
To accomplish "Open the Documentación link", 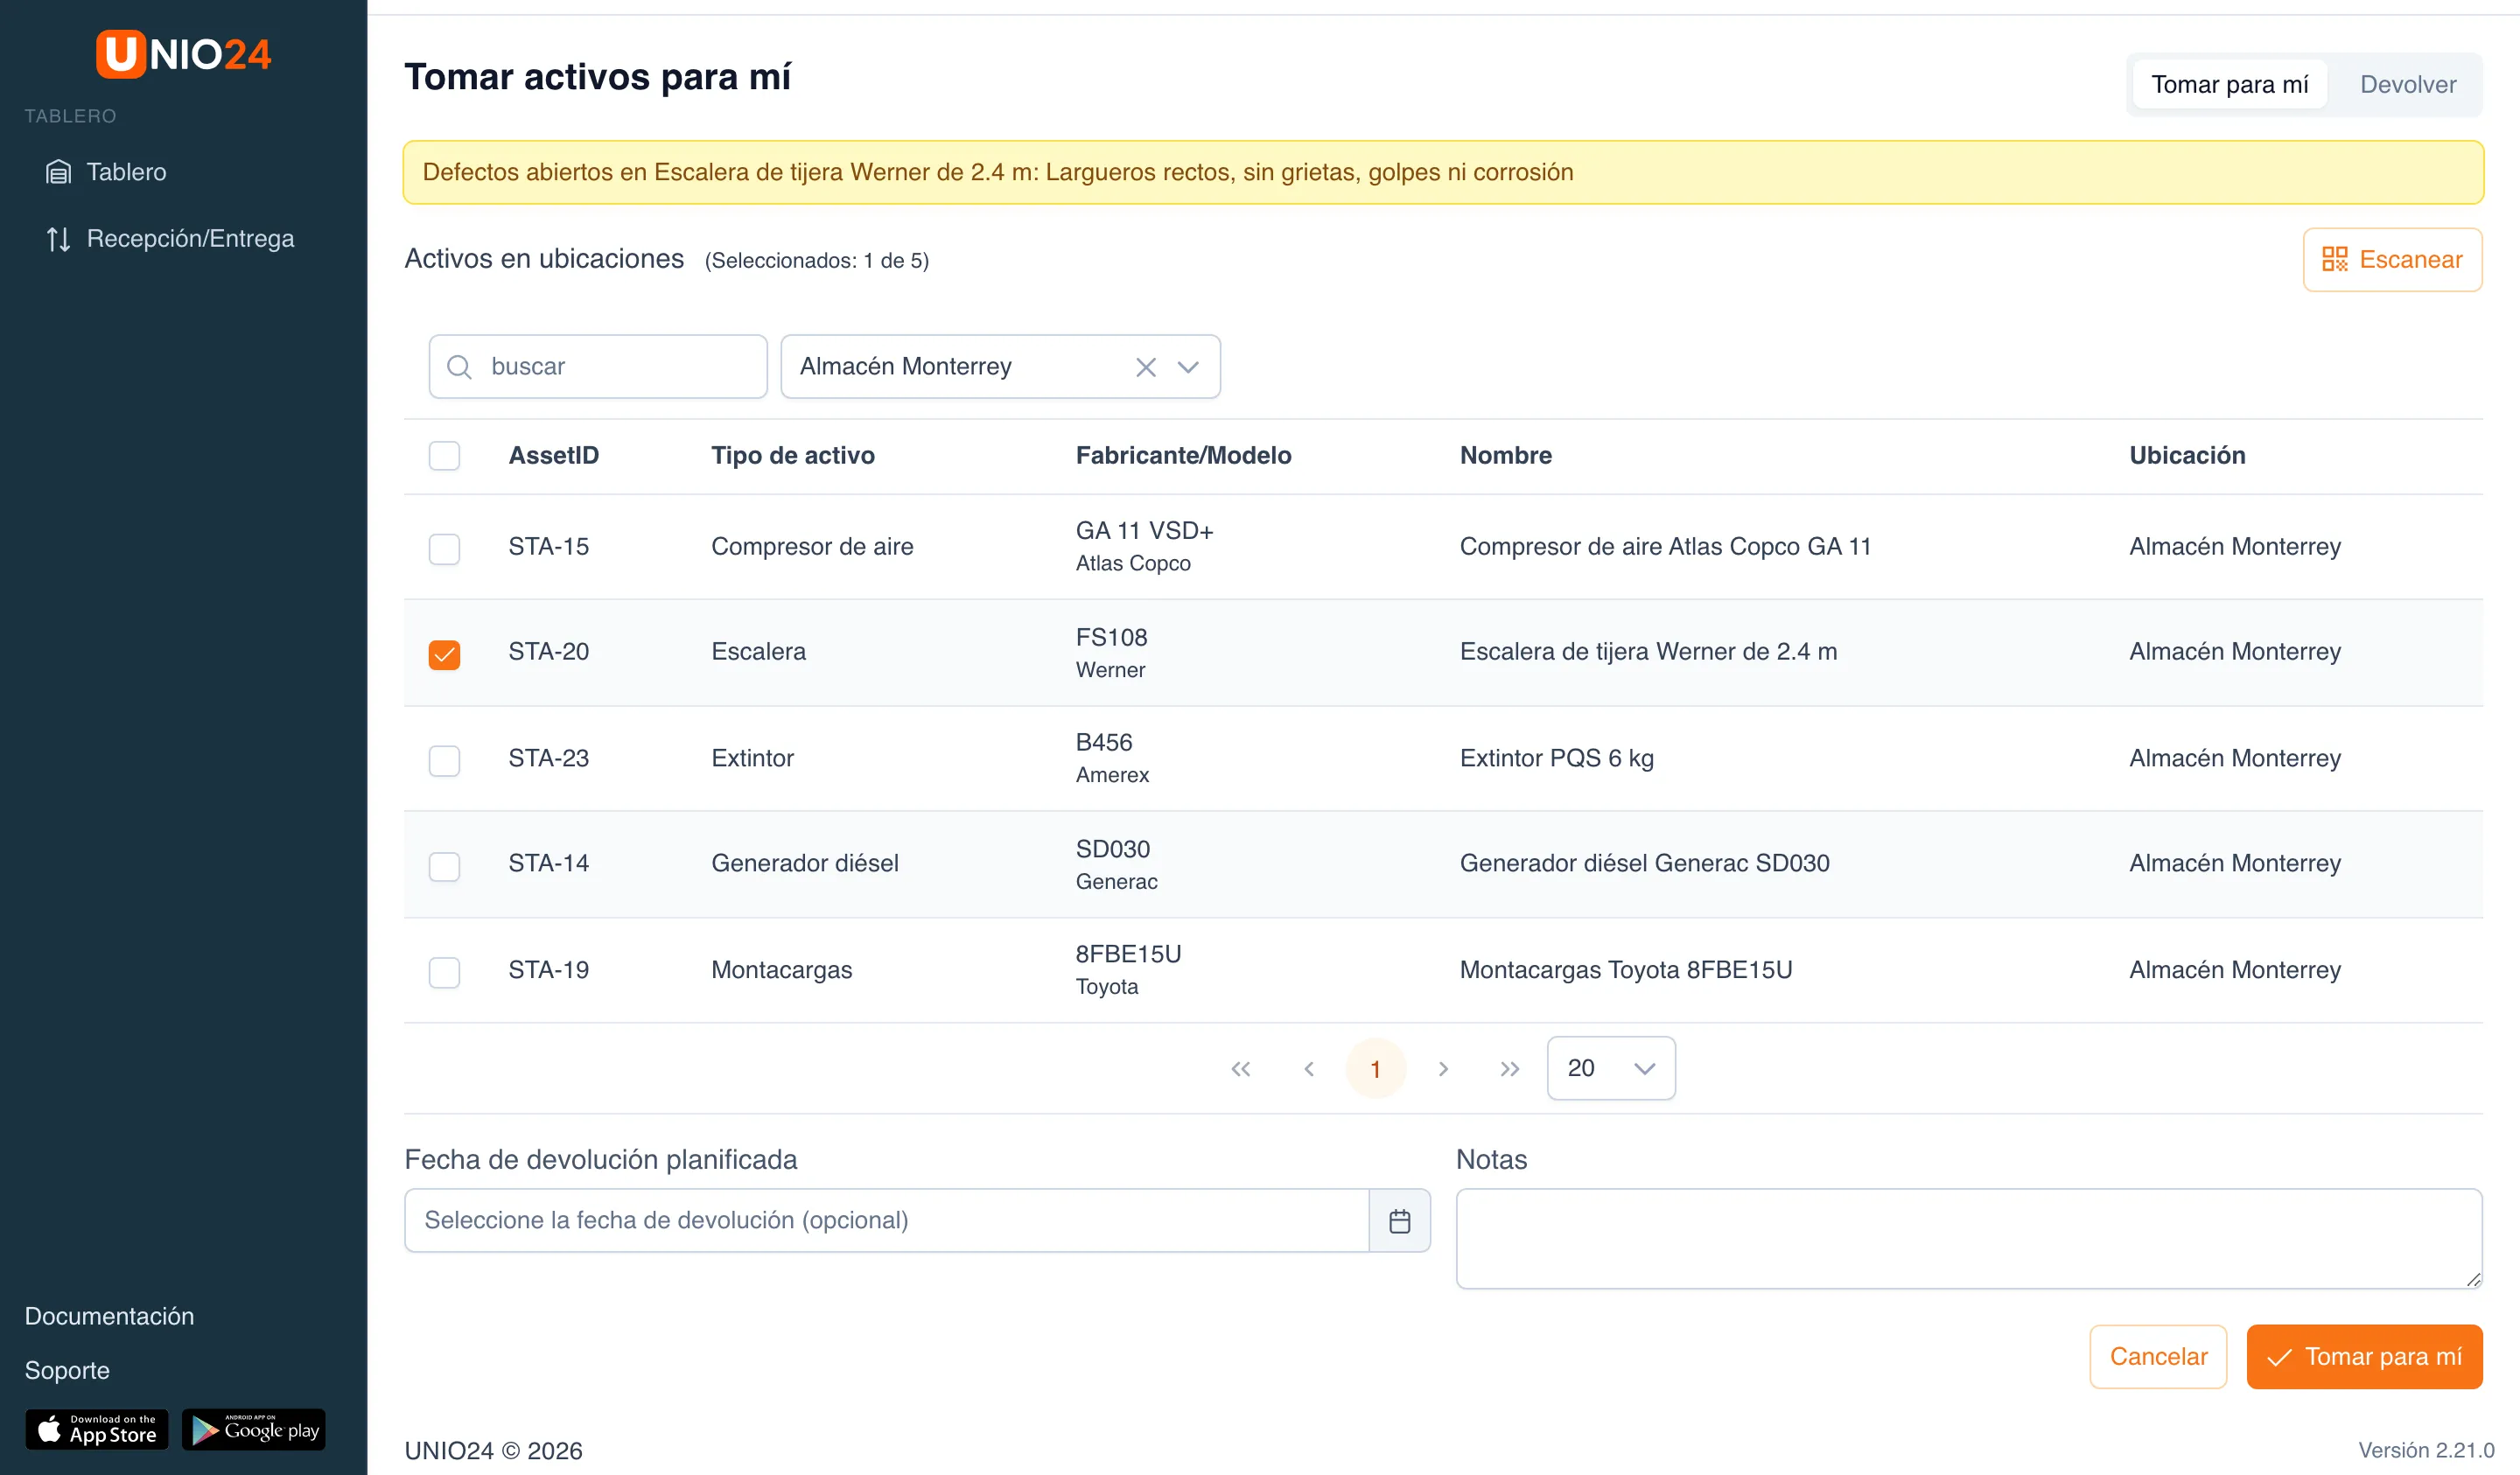I will click(x=109, y=1316).
